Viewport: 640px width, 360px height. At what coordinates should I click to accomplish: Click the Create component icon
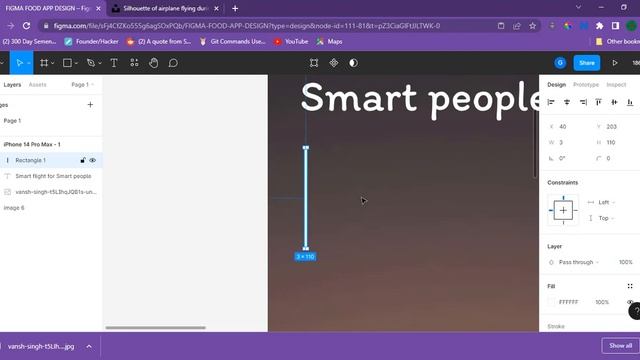pos(334,63)
